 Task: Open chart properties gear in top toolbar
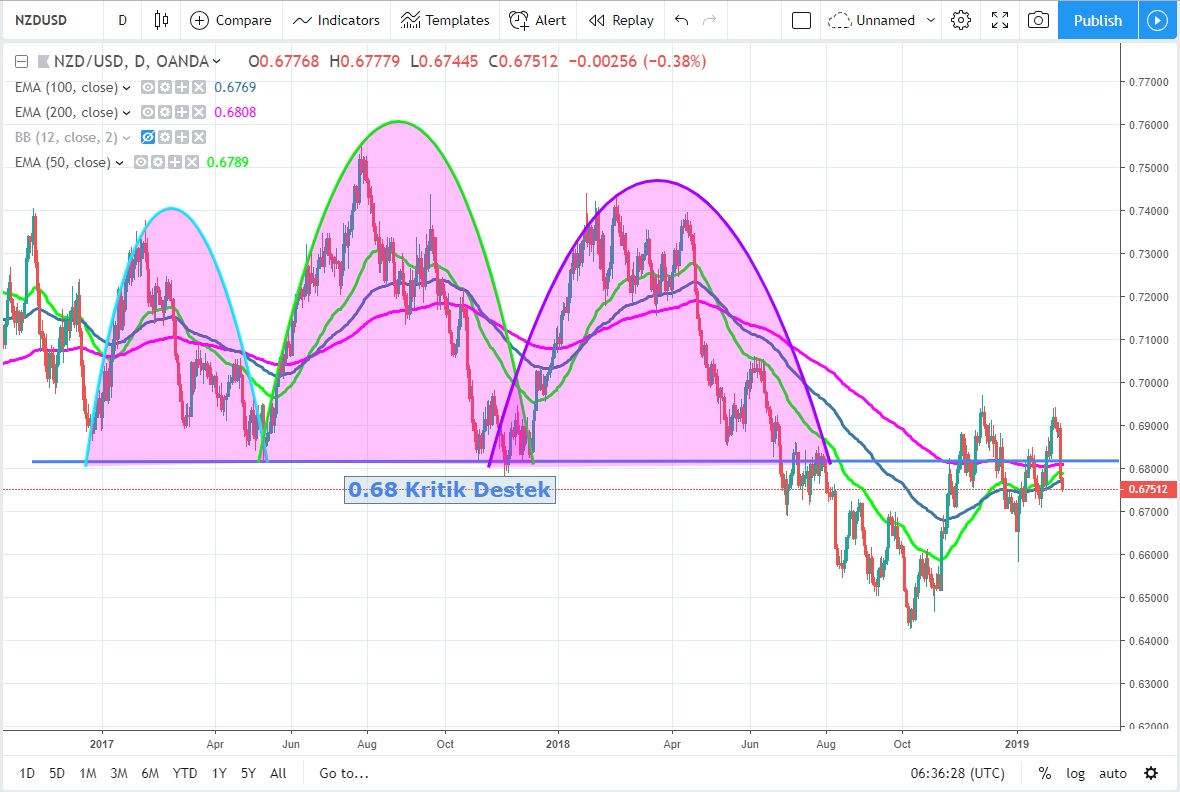pyautogui.click(x=961, y=20)
